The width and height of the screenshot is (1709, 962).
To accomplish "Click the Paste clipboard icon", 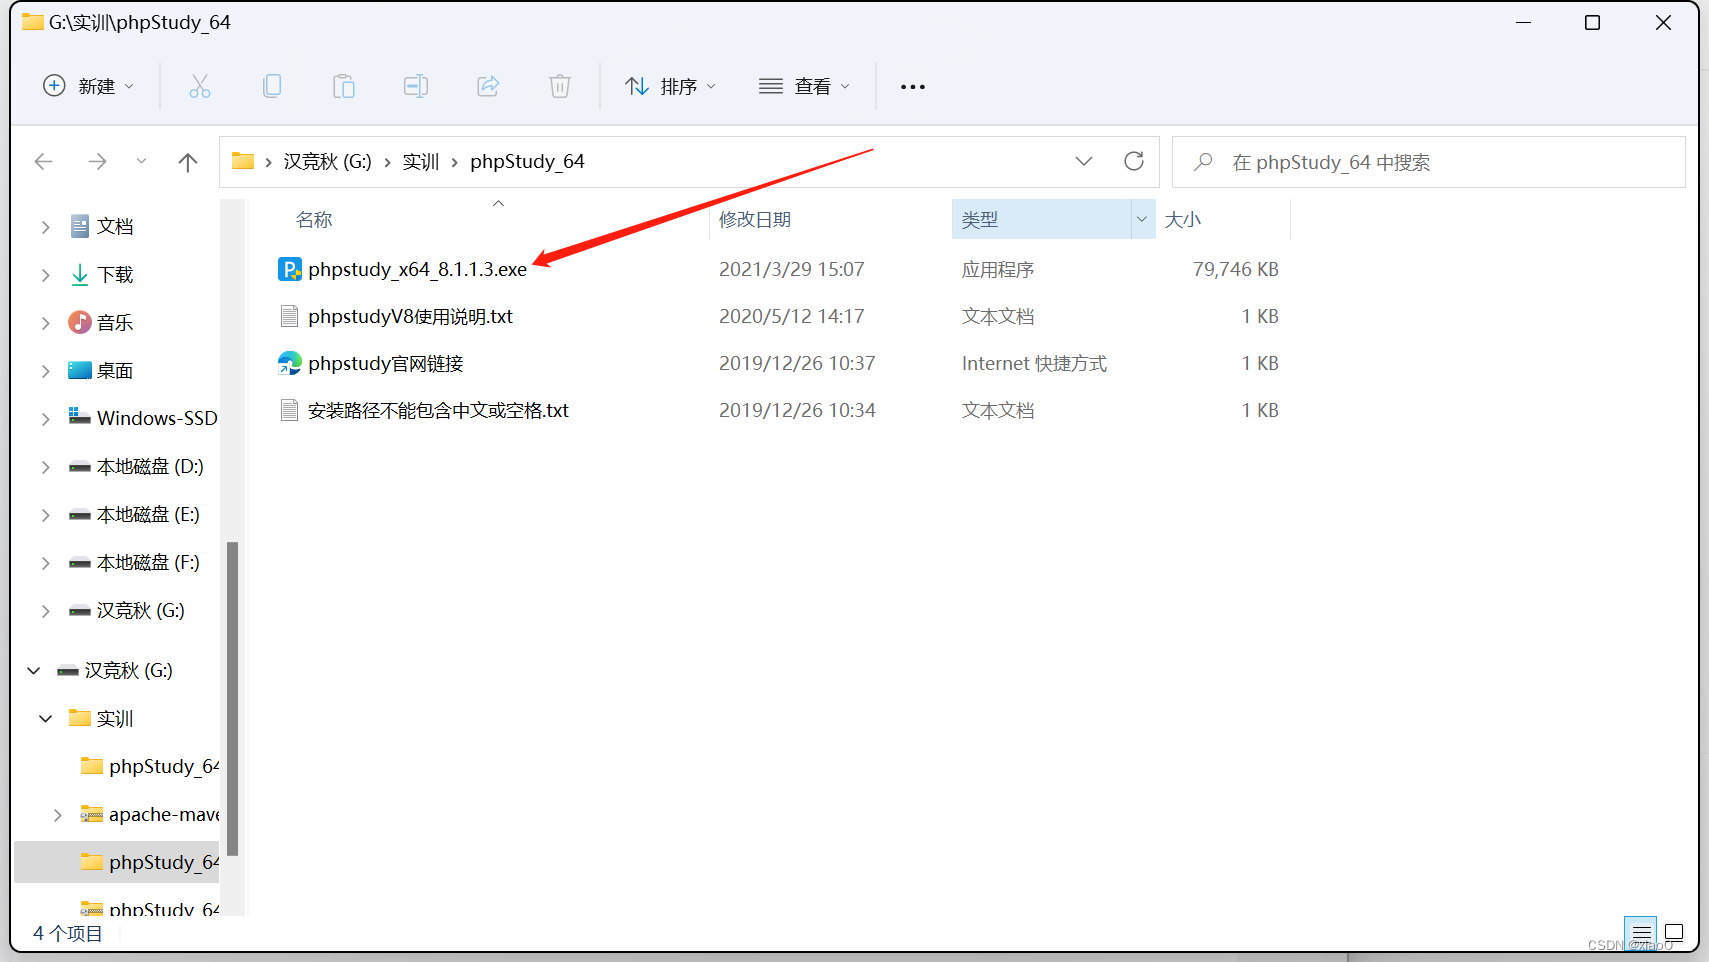I will pyautogui.click(x=344, y=86).
